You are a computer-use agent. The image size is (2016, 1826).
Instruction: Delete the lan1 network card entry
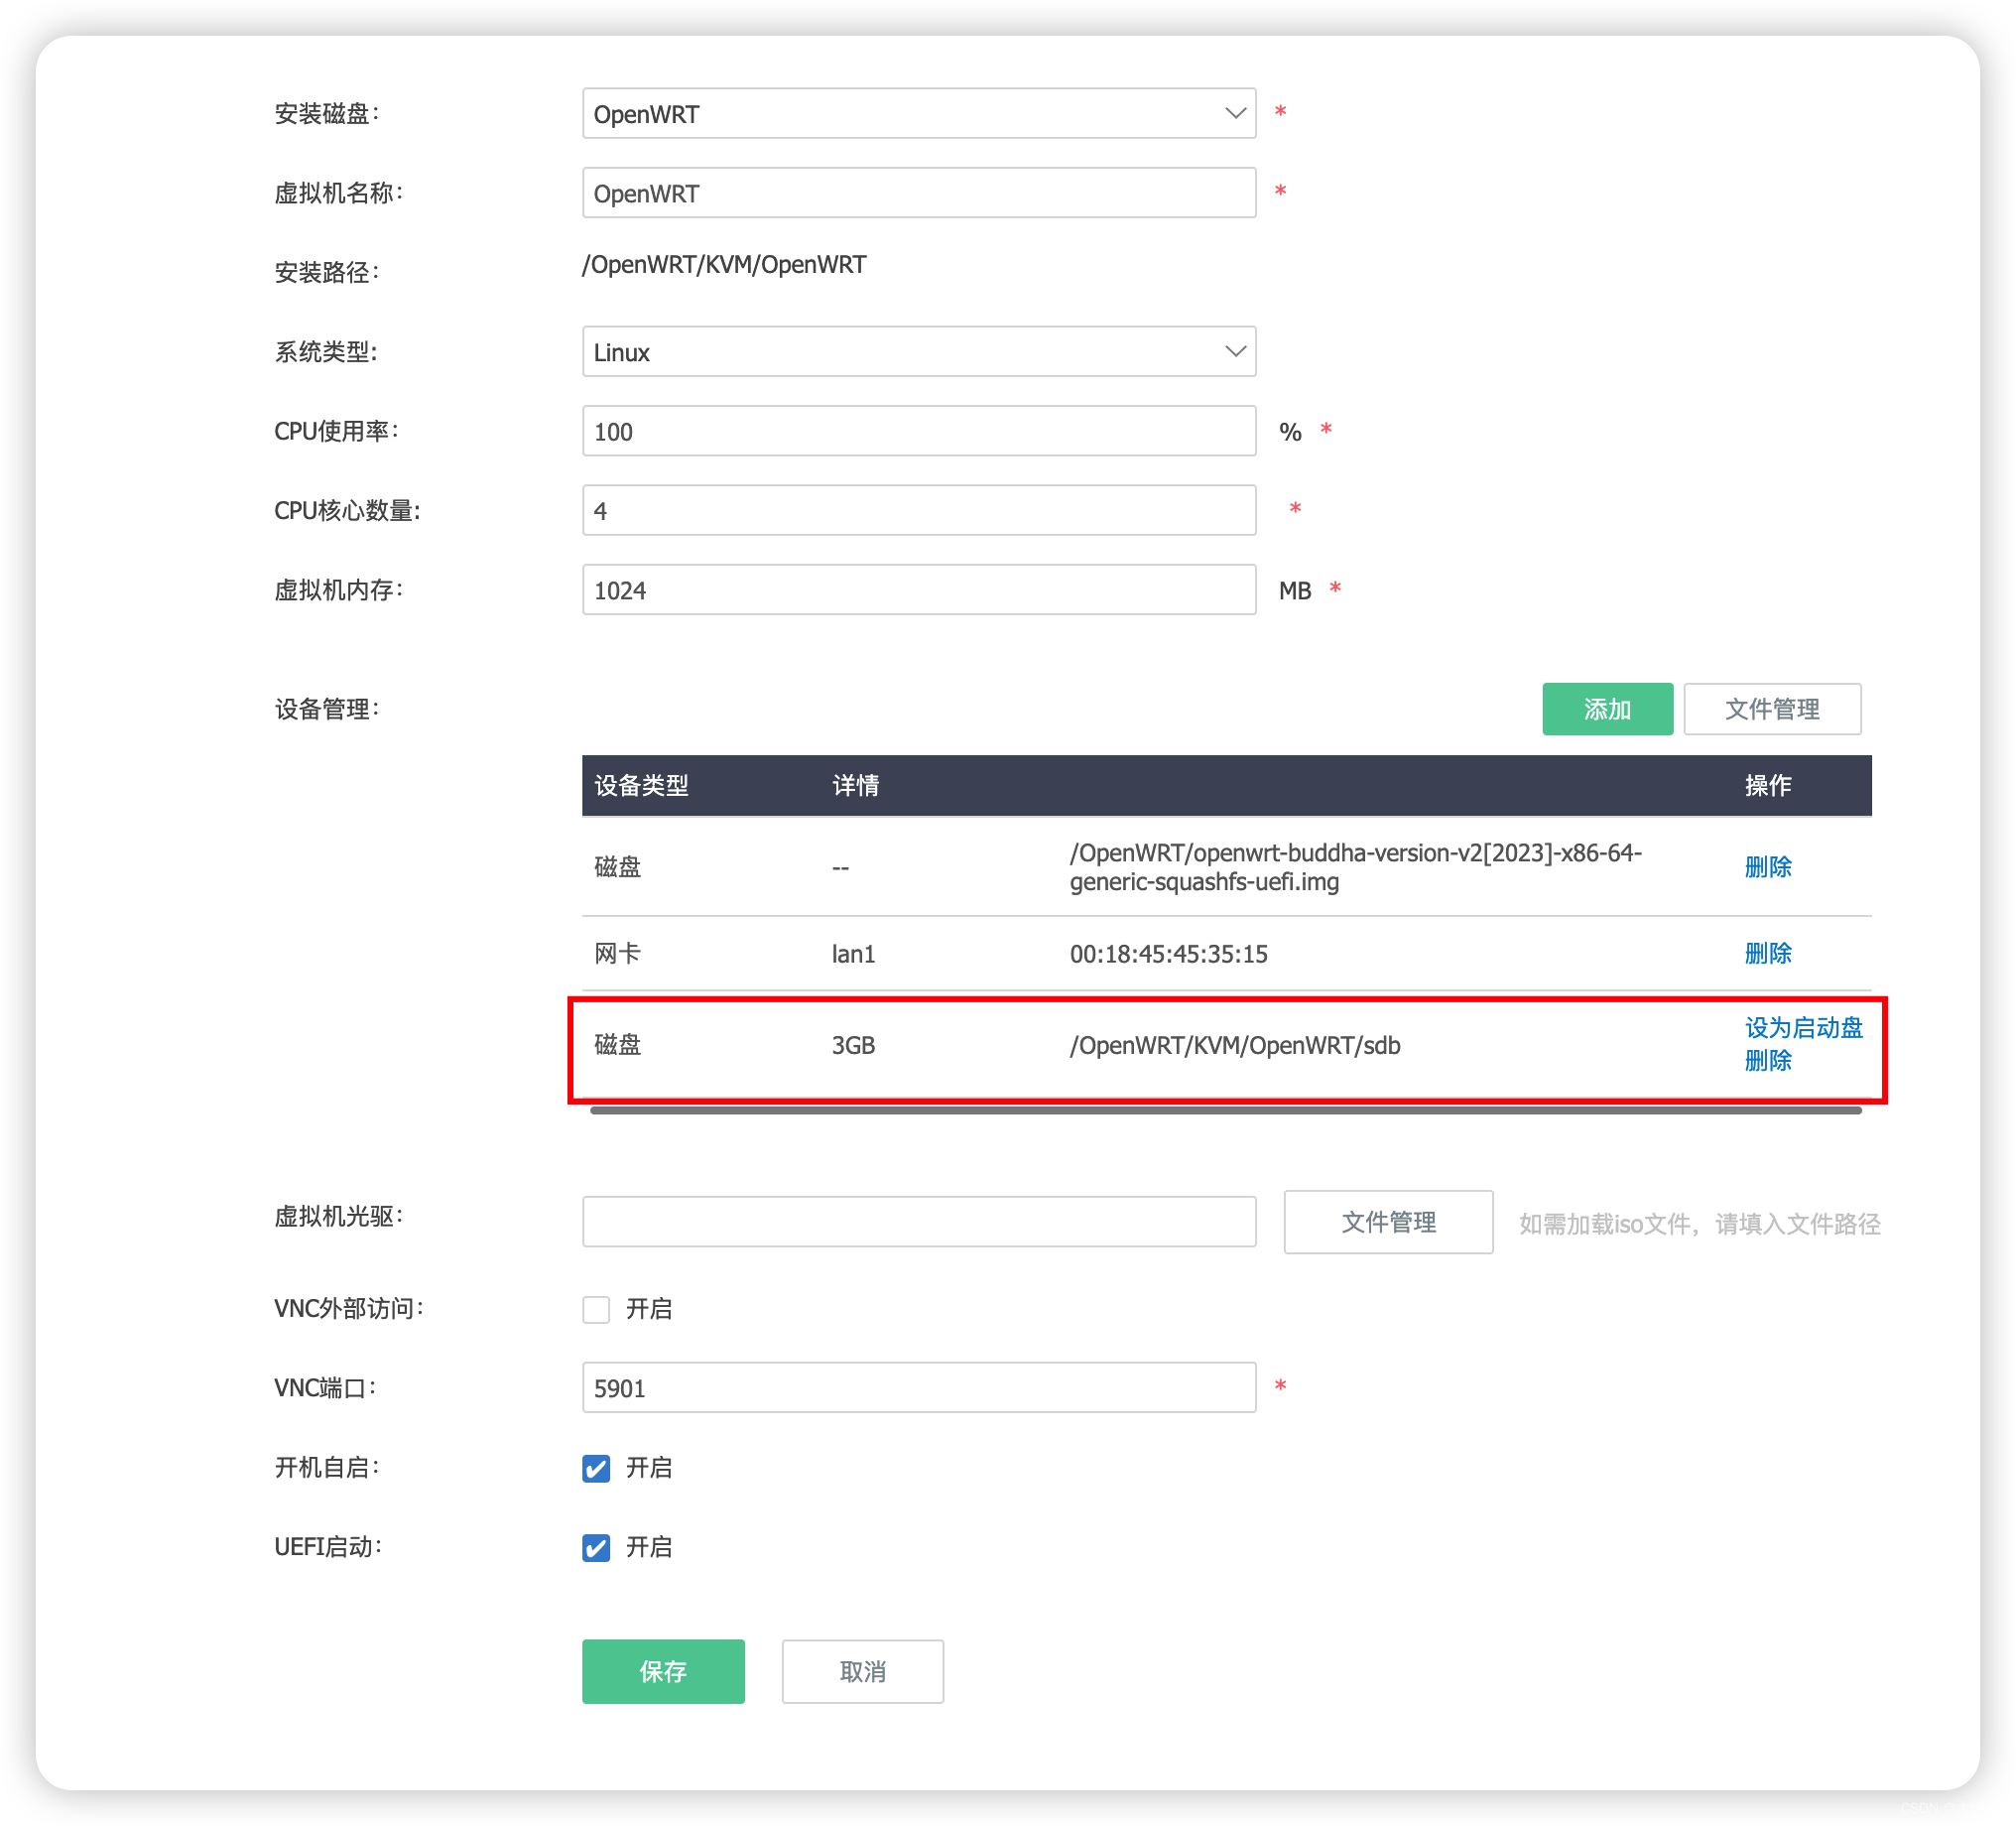[x=1768, y=953]
